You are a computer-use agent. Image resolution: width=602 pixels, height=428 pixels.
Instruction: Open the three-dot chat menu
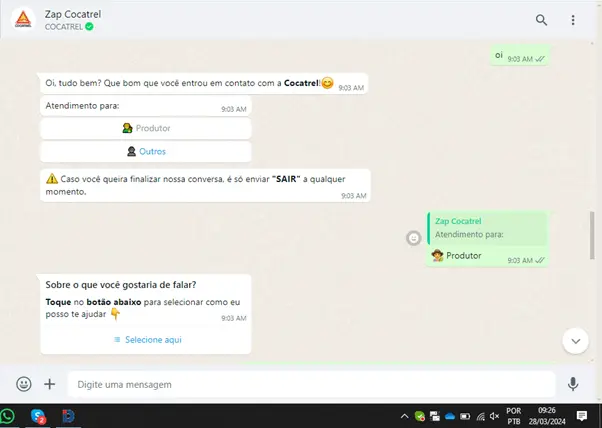pos(573,20)
